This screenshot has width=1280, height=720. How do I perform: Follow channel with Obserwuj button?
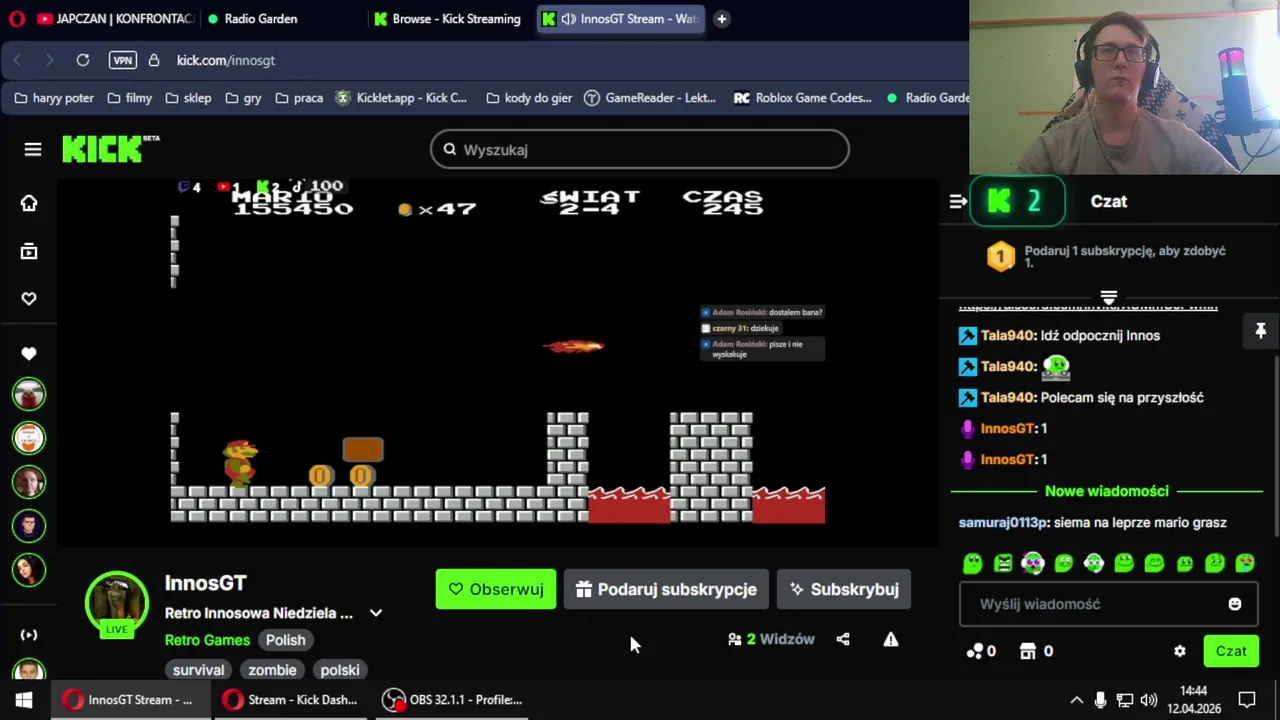[495, 589]
